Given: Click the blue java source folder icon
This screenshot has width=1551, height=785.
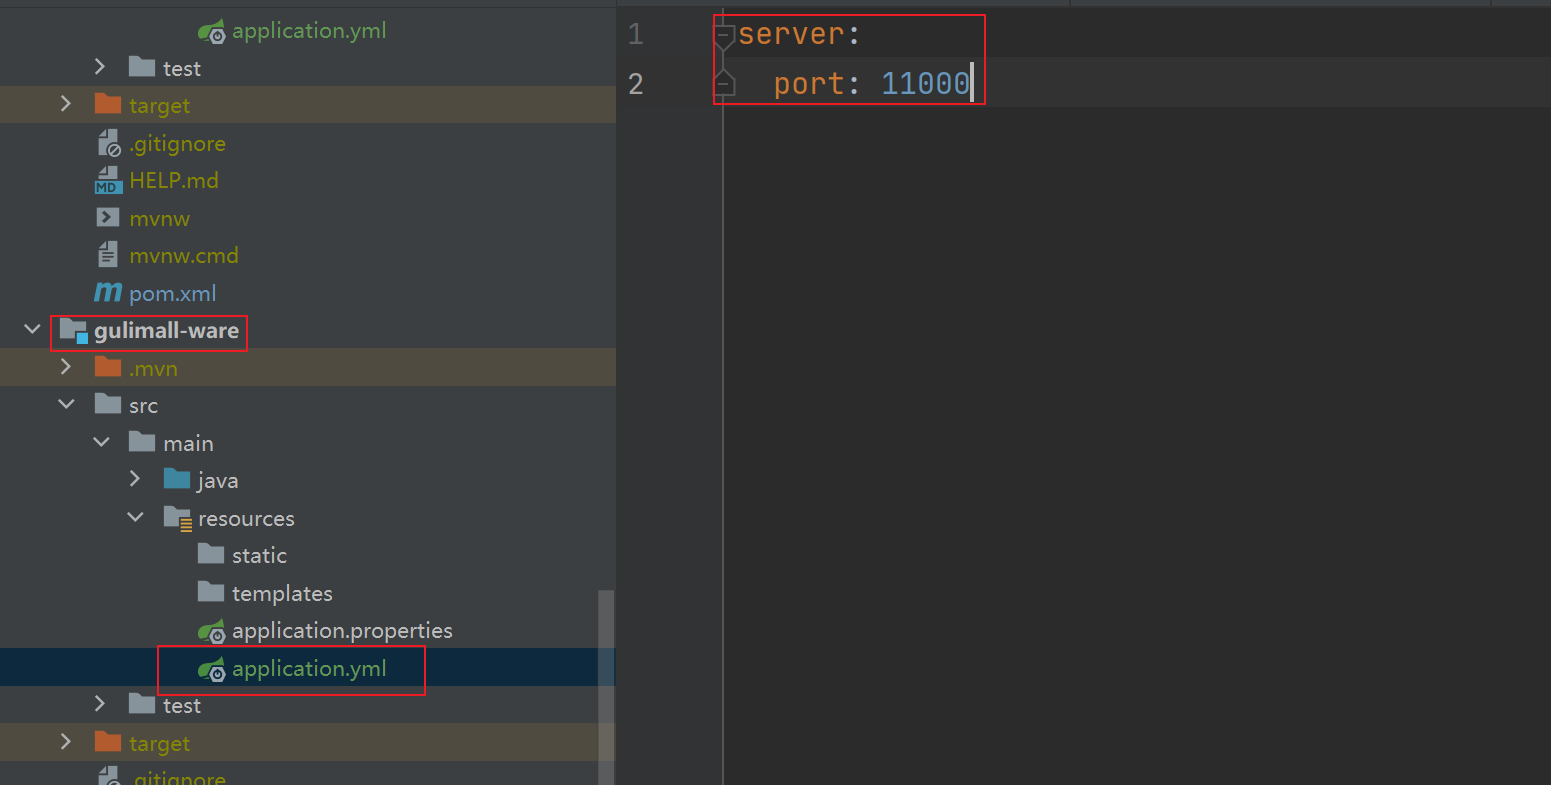Looking at the screenshot, I should 177,480.
